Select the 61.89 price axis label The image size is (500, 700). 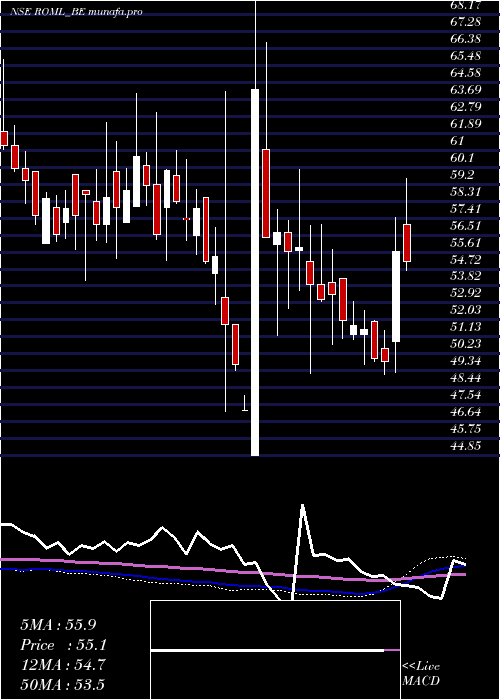click(466, 124)
